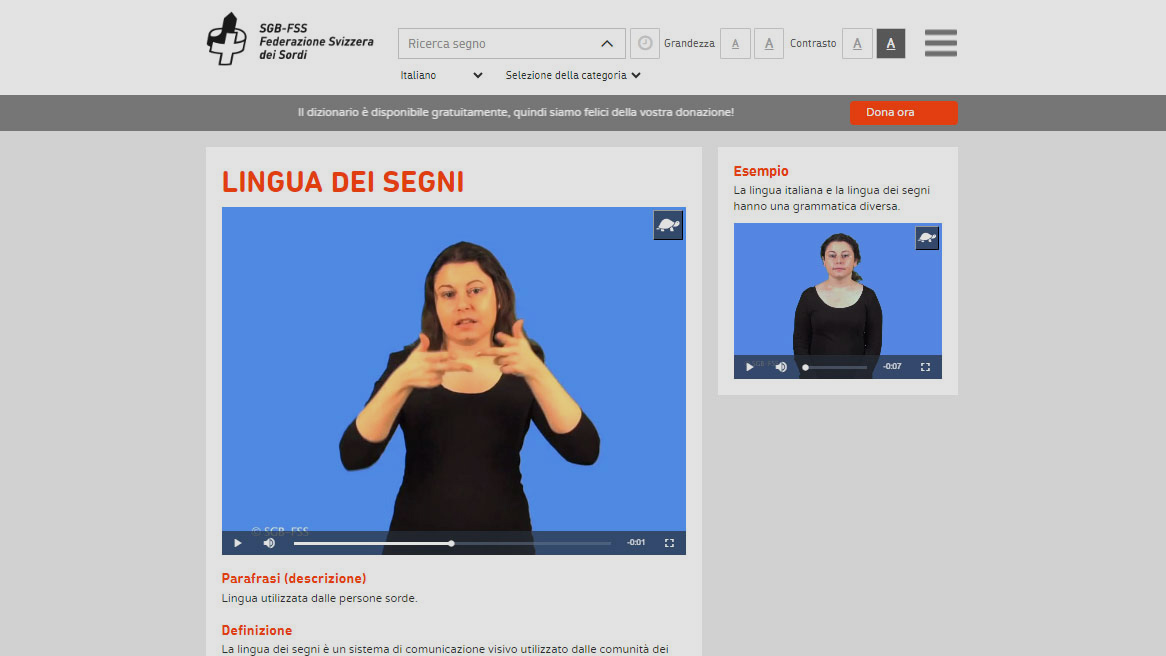This screenshot has height=656, width=1166.
Task: Click the donation banner message text
Action: (x=515, y=112)
